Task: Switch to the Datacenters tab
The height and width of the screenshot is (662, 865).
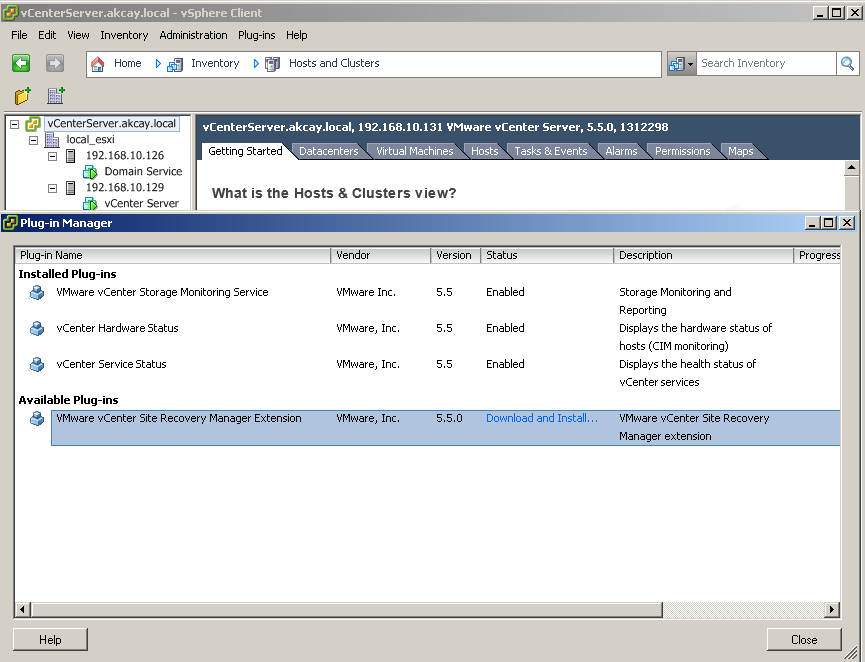Action: click(x=329, y=151)
